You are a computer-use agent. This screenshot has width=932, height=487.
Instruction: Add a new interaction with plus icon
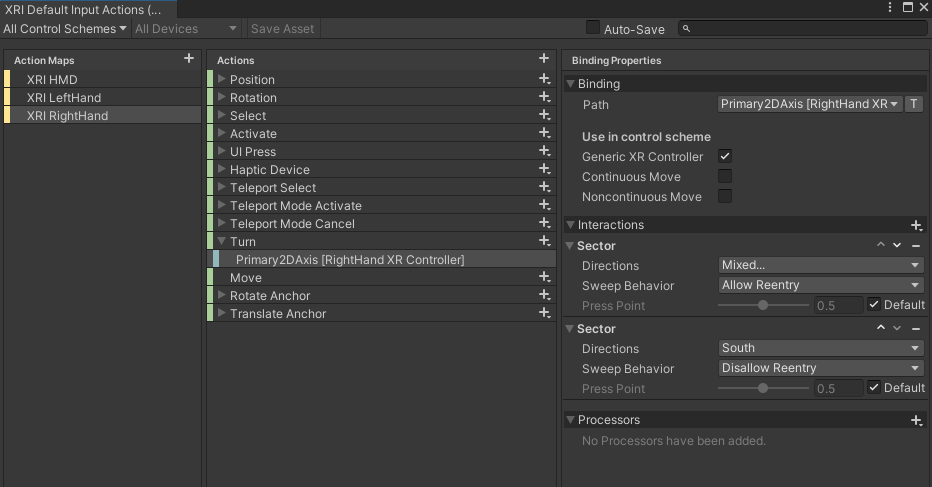(916, 225)
